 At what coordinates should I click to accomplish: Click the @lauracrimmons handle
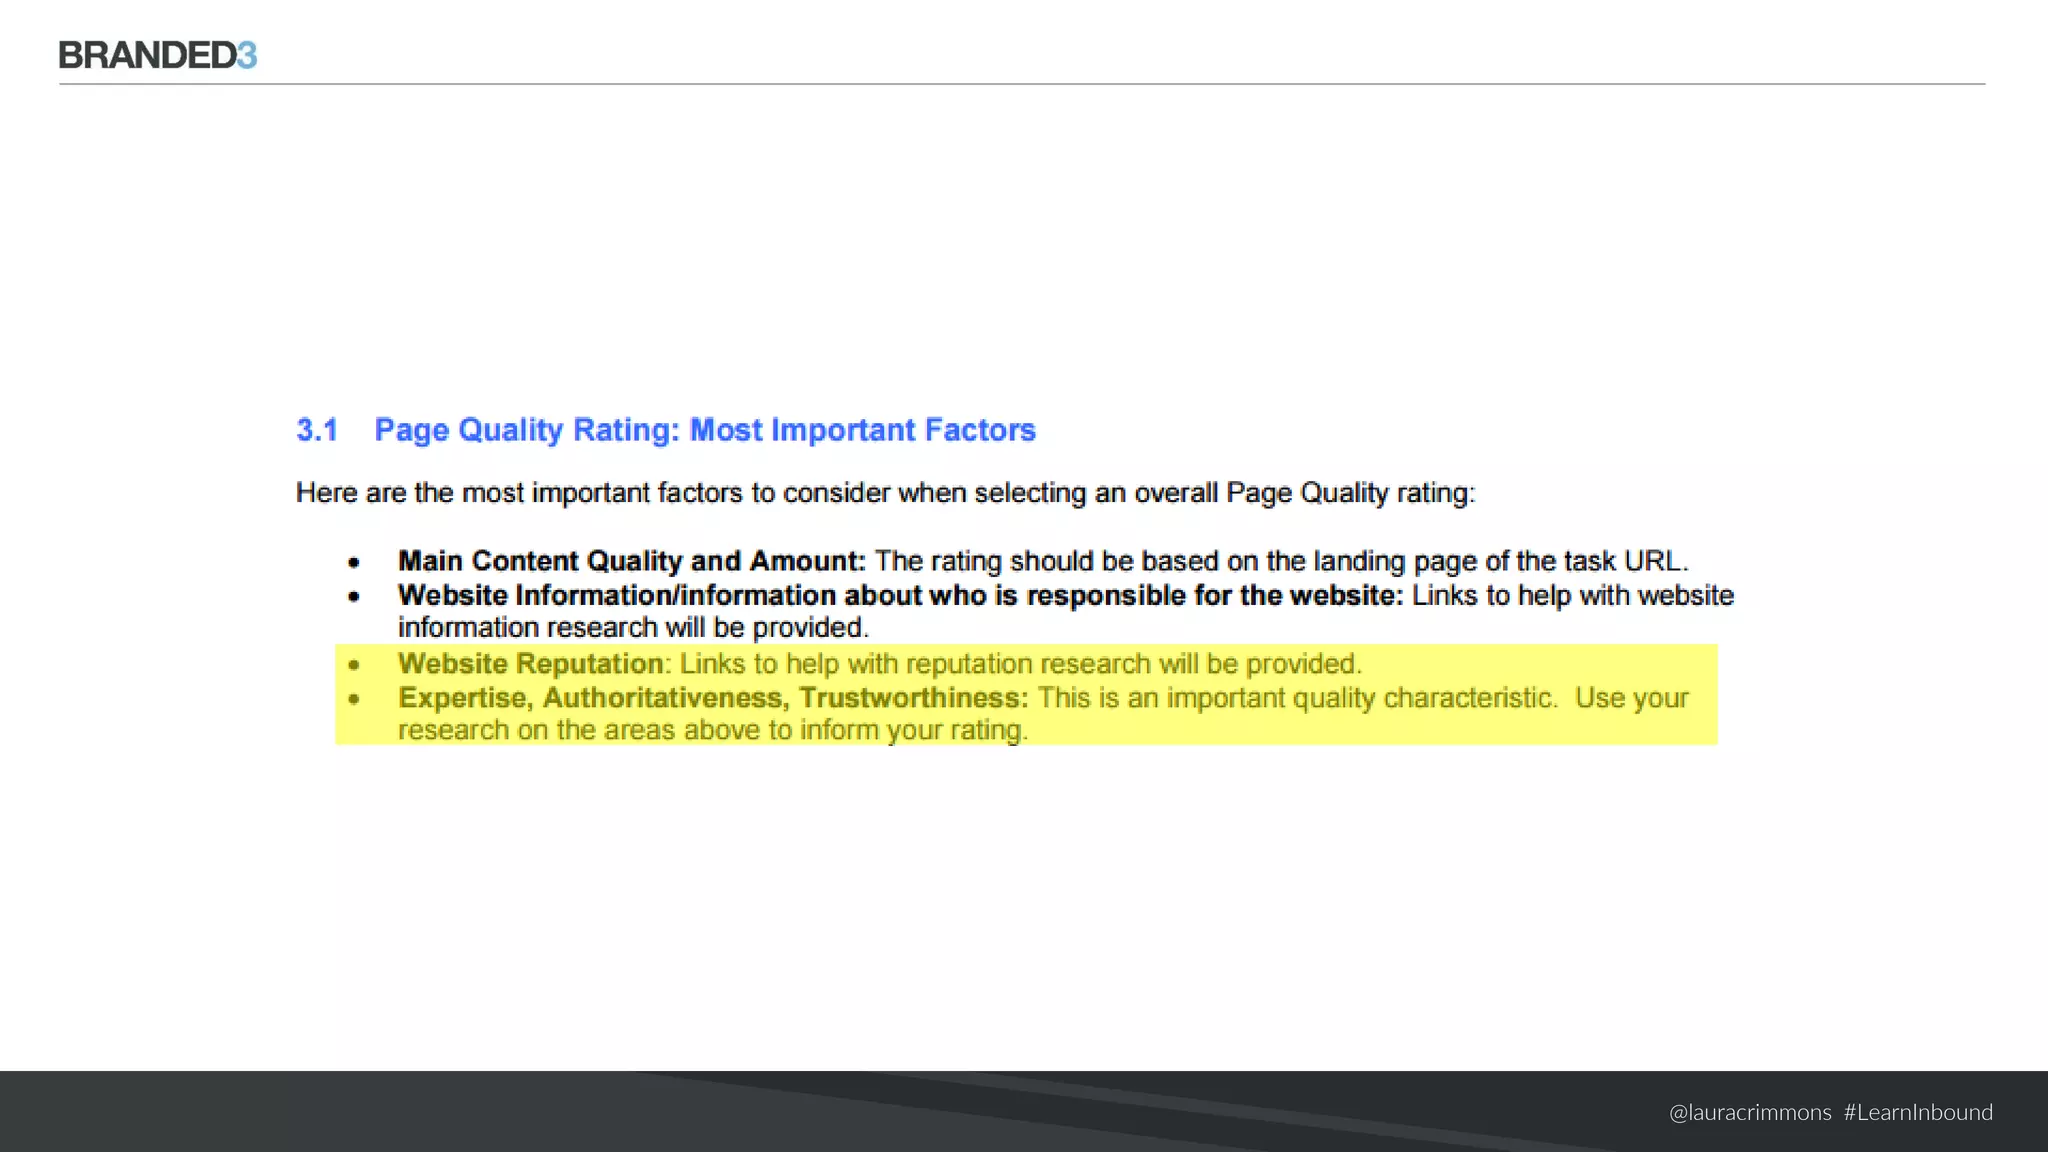(1750, 1112)
